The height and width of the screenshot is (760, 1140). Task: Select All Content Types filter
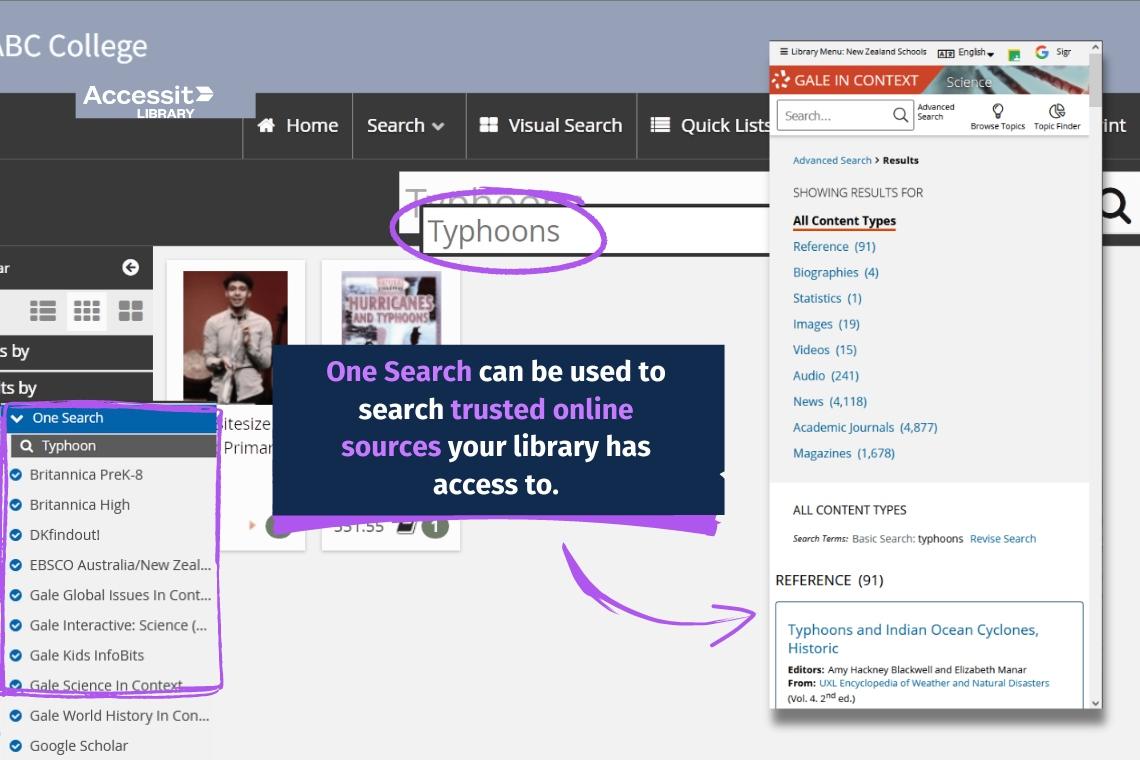(844, 221)
